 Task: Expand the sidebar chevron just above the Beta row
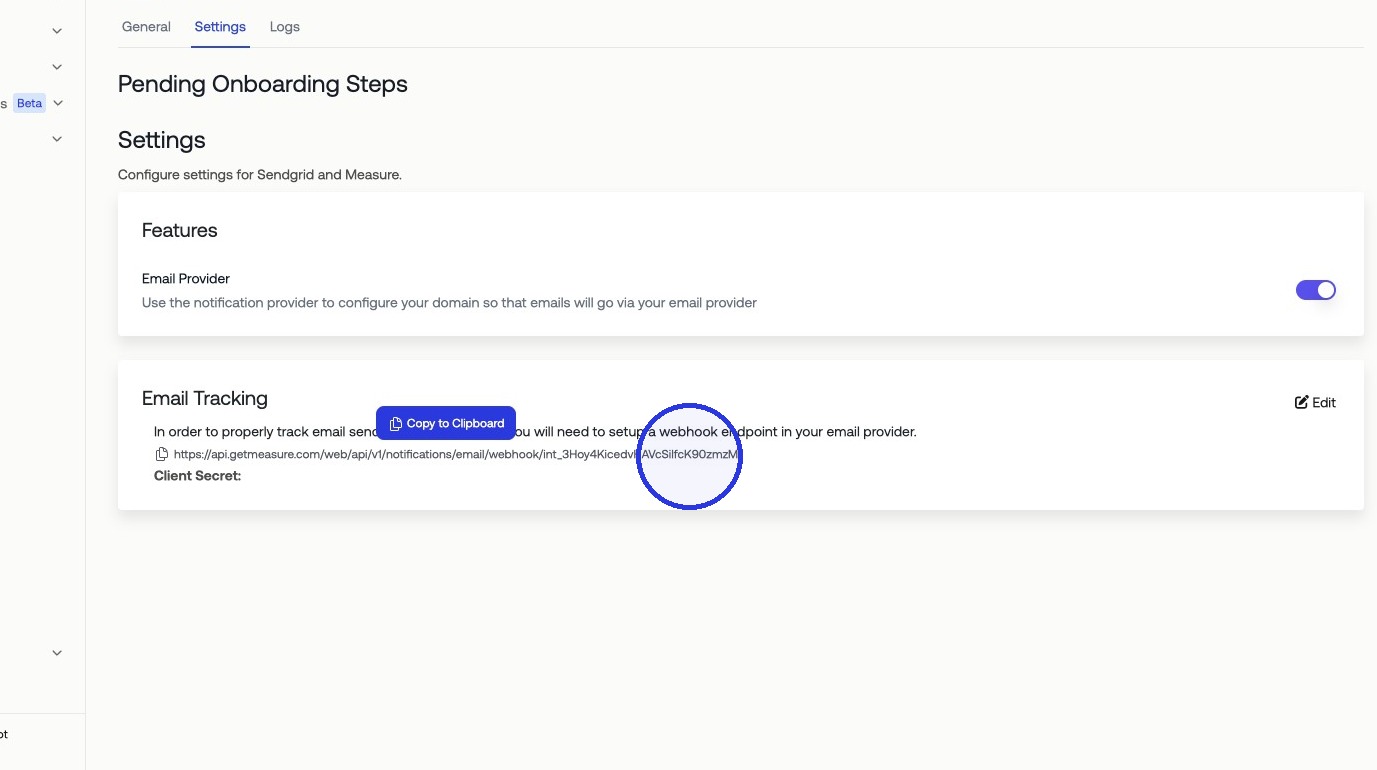(x=57, y=67)
